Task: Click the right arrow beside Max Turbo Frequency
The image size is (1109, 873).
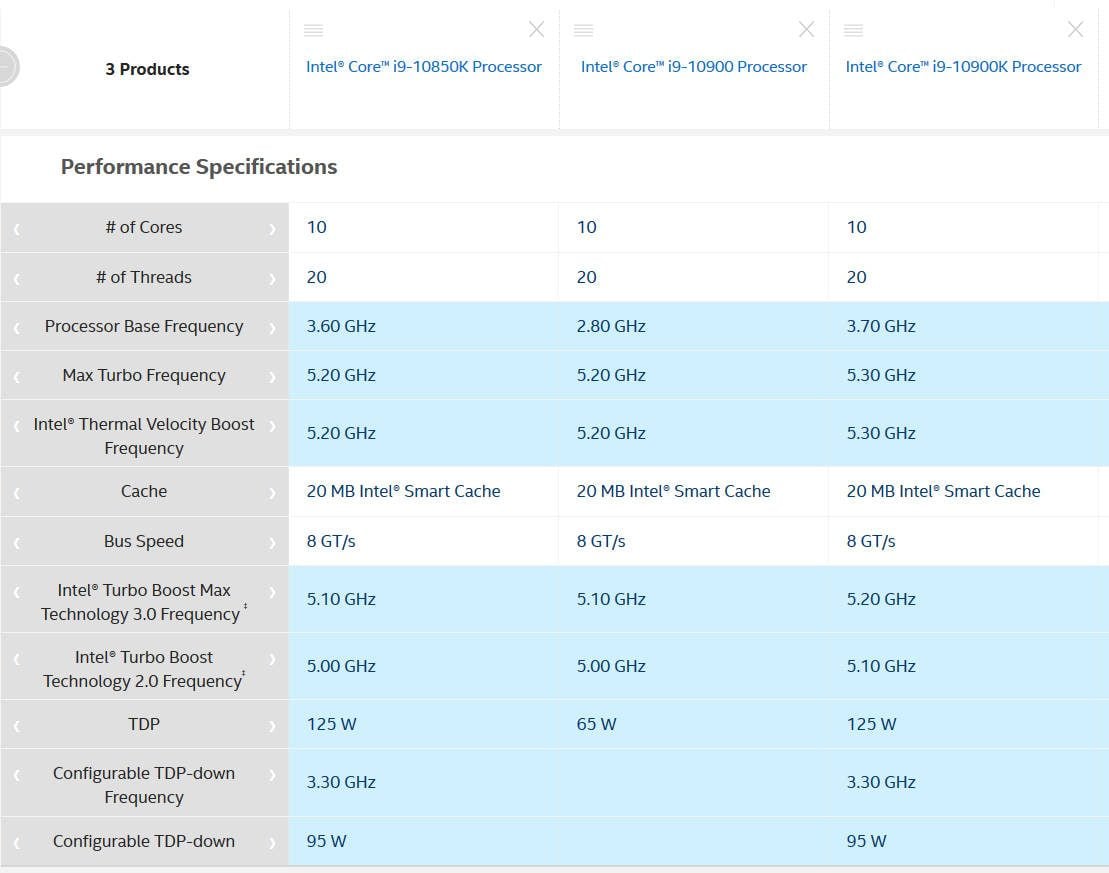Action: tap(272, 376)
